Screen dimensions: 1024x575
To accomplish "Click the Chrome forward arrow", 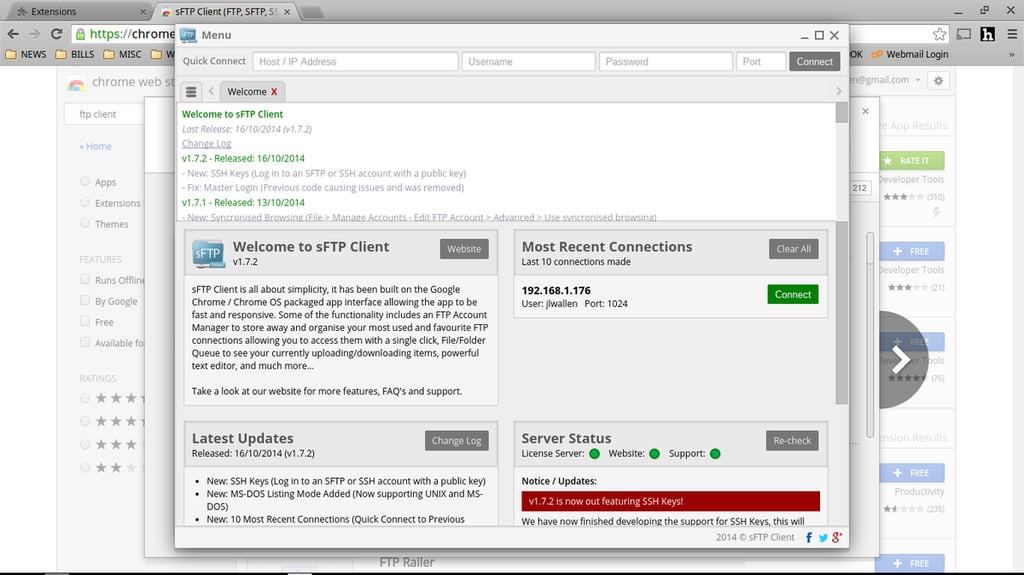I will pyautogui.click(x=35, y=34).
